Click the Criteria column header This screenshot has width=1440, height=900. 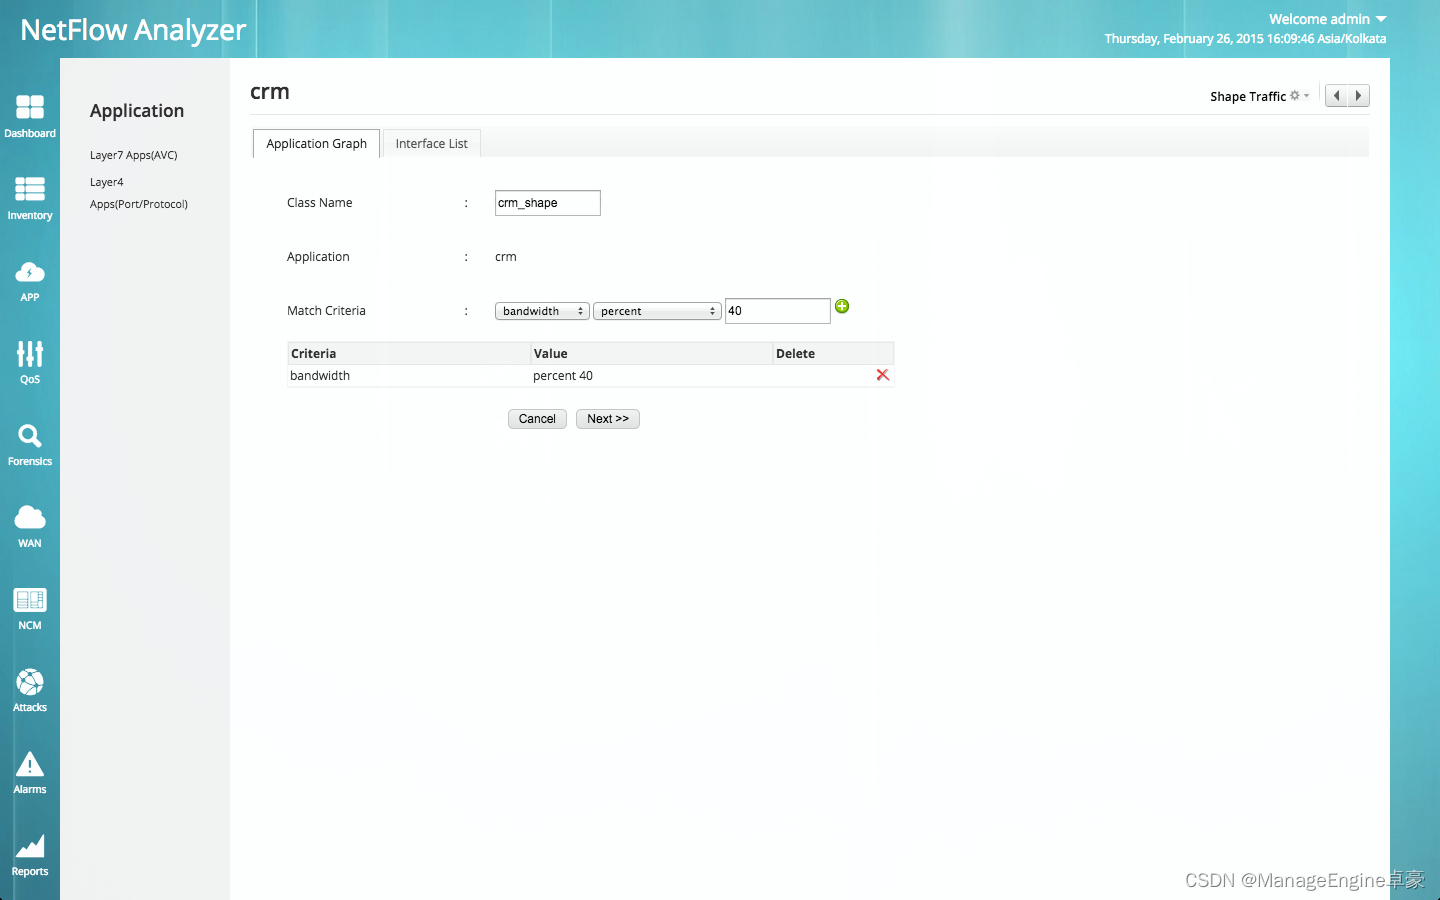[409, 353]
